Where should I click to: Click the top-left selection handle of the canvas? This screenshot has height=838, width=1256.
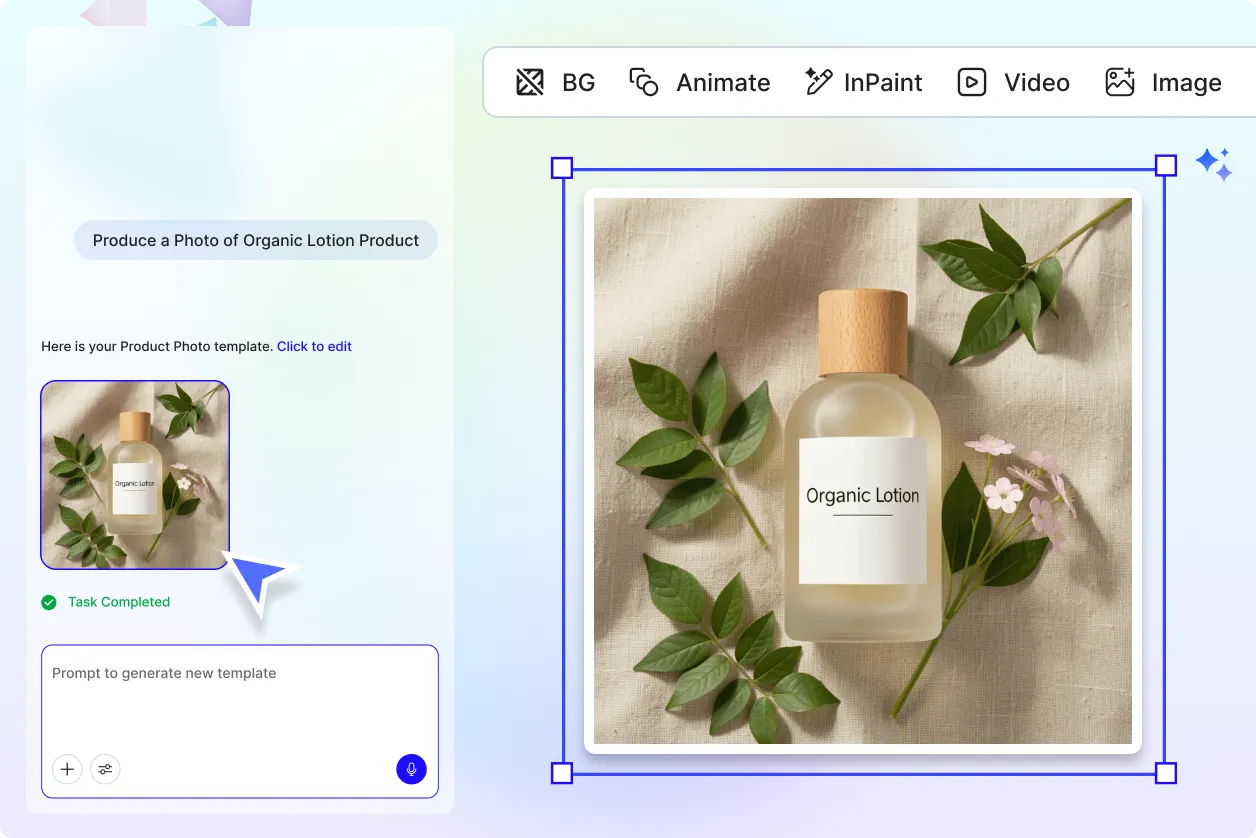[x=562, y=167]
